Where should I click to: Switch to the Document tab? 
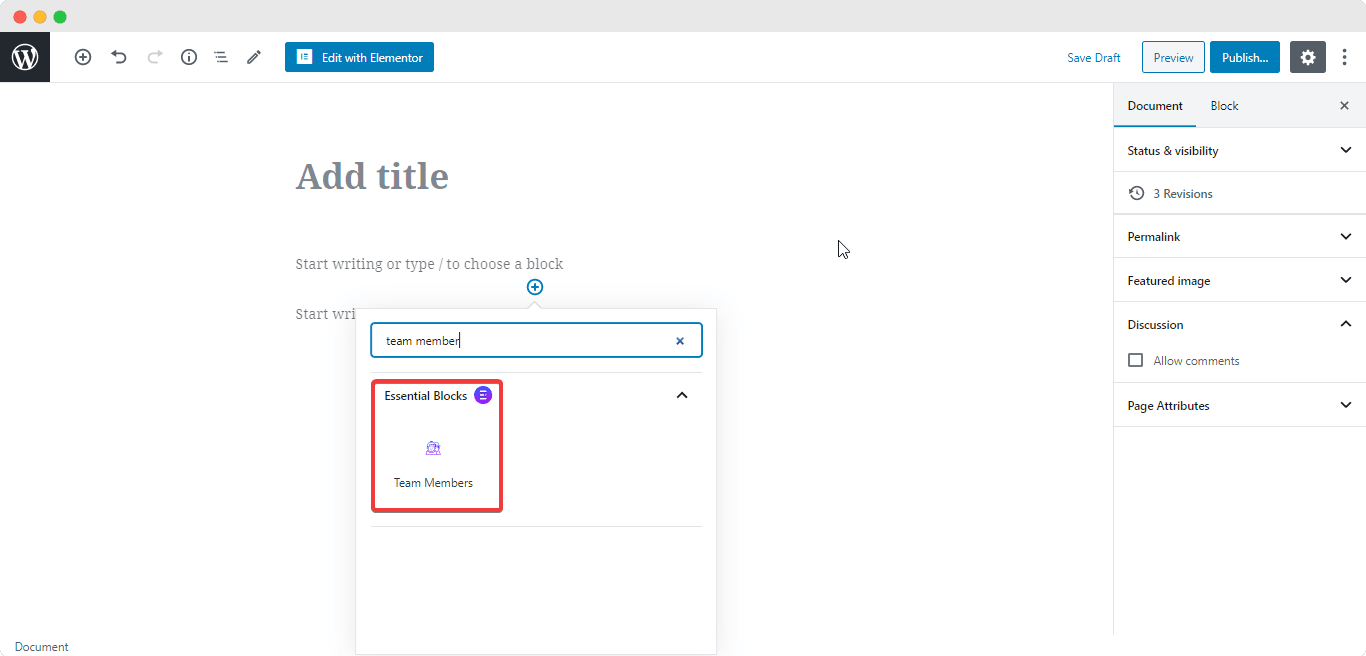coord(1155,106)
